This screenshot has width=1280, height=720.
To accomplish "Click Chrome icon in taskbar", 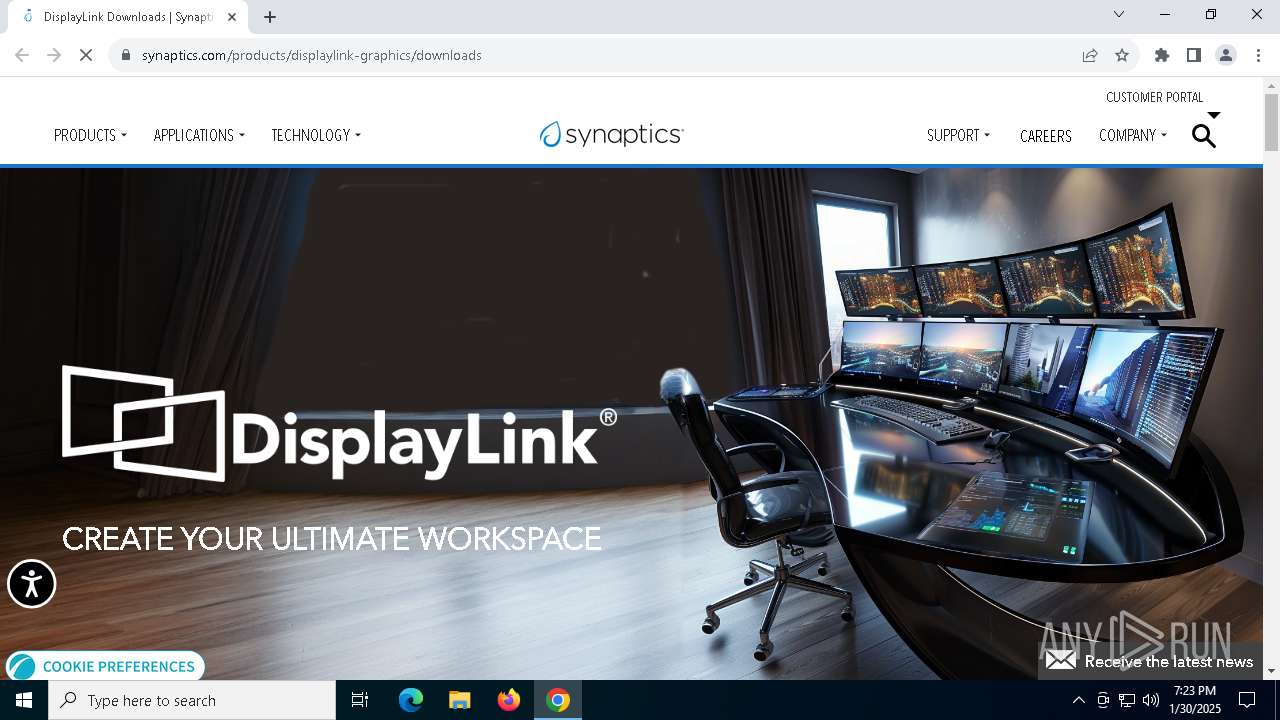I will pyautogui.click(x=558, y=700).
